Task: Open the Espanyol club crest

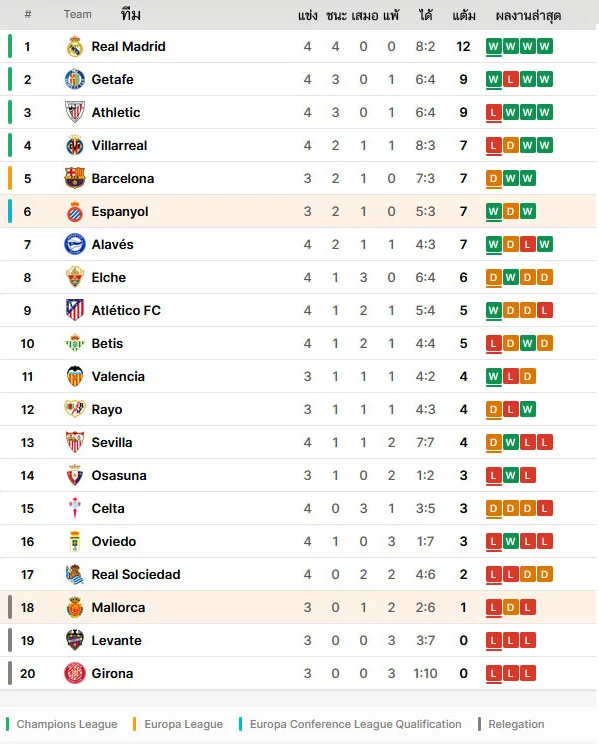Action: coord(75,212)
